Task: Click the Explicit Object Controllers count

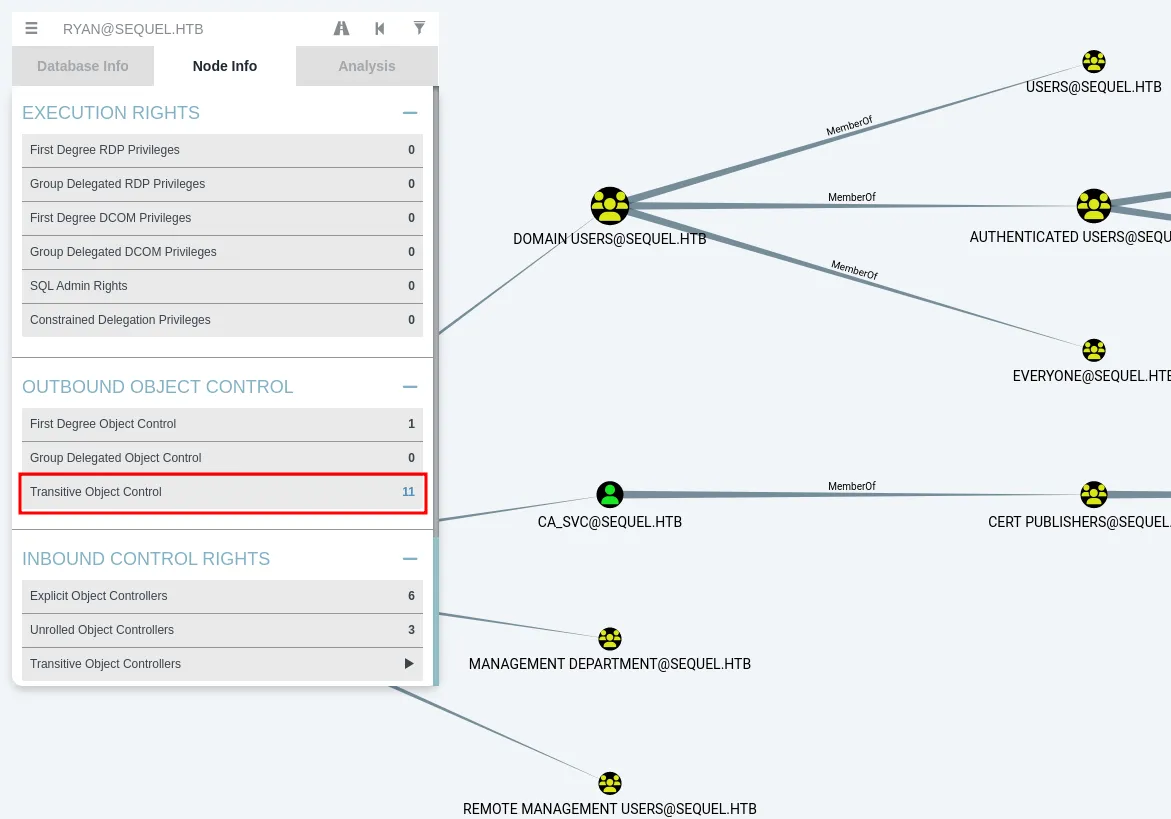Action: [411, 596]
